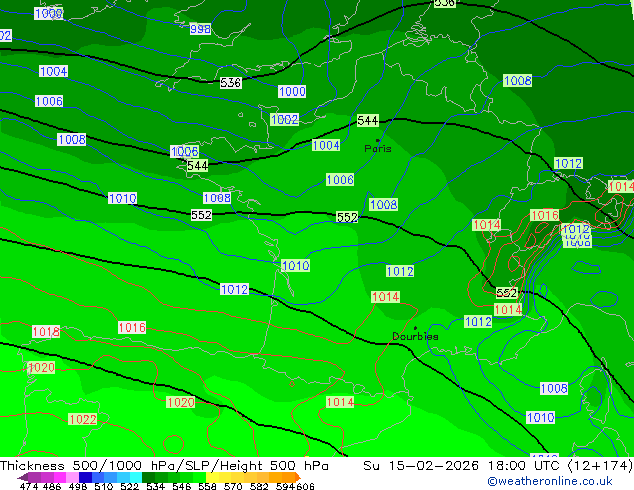Screen dimensions: 634x490
Task: Click the Paris city label
Action: (378, 149)
